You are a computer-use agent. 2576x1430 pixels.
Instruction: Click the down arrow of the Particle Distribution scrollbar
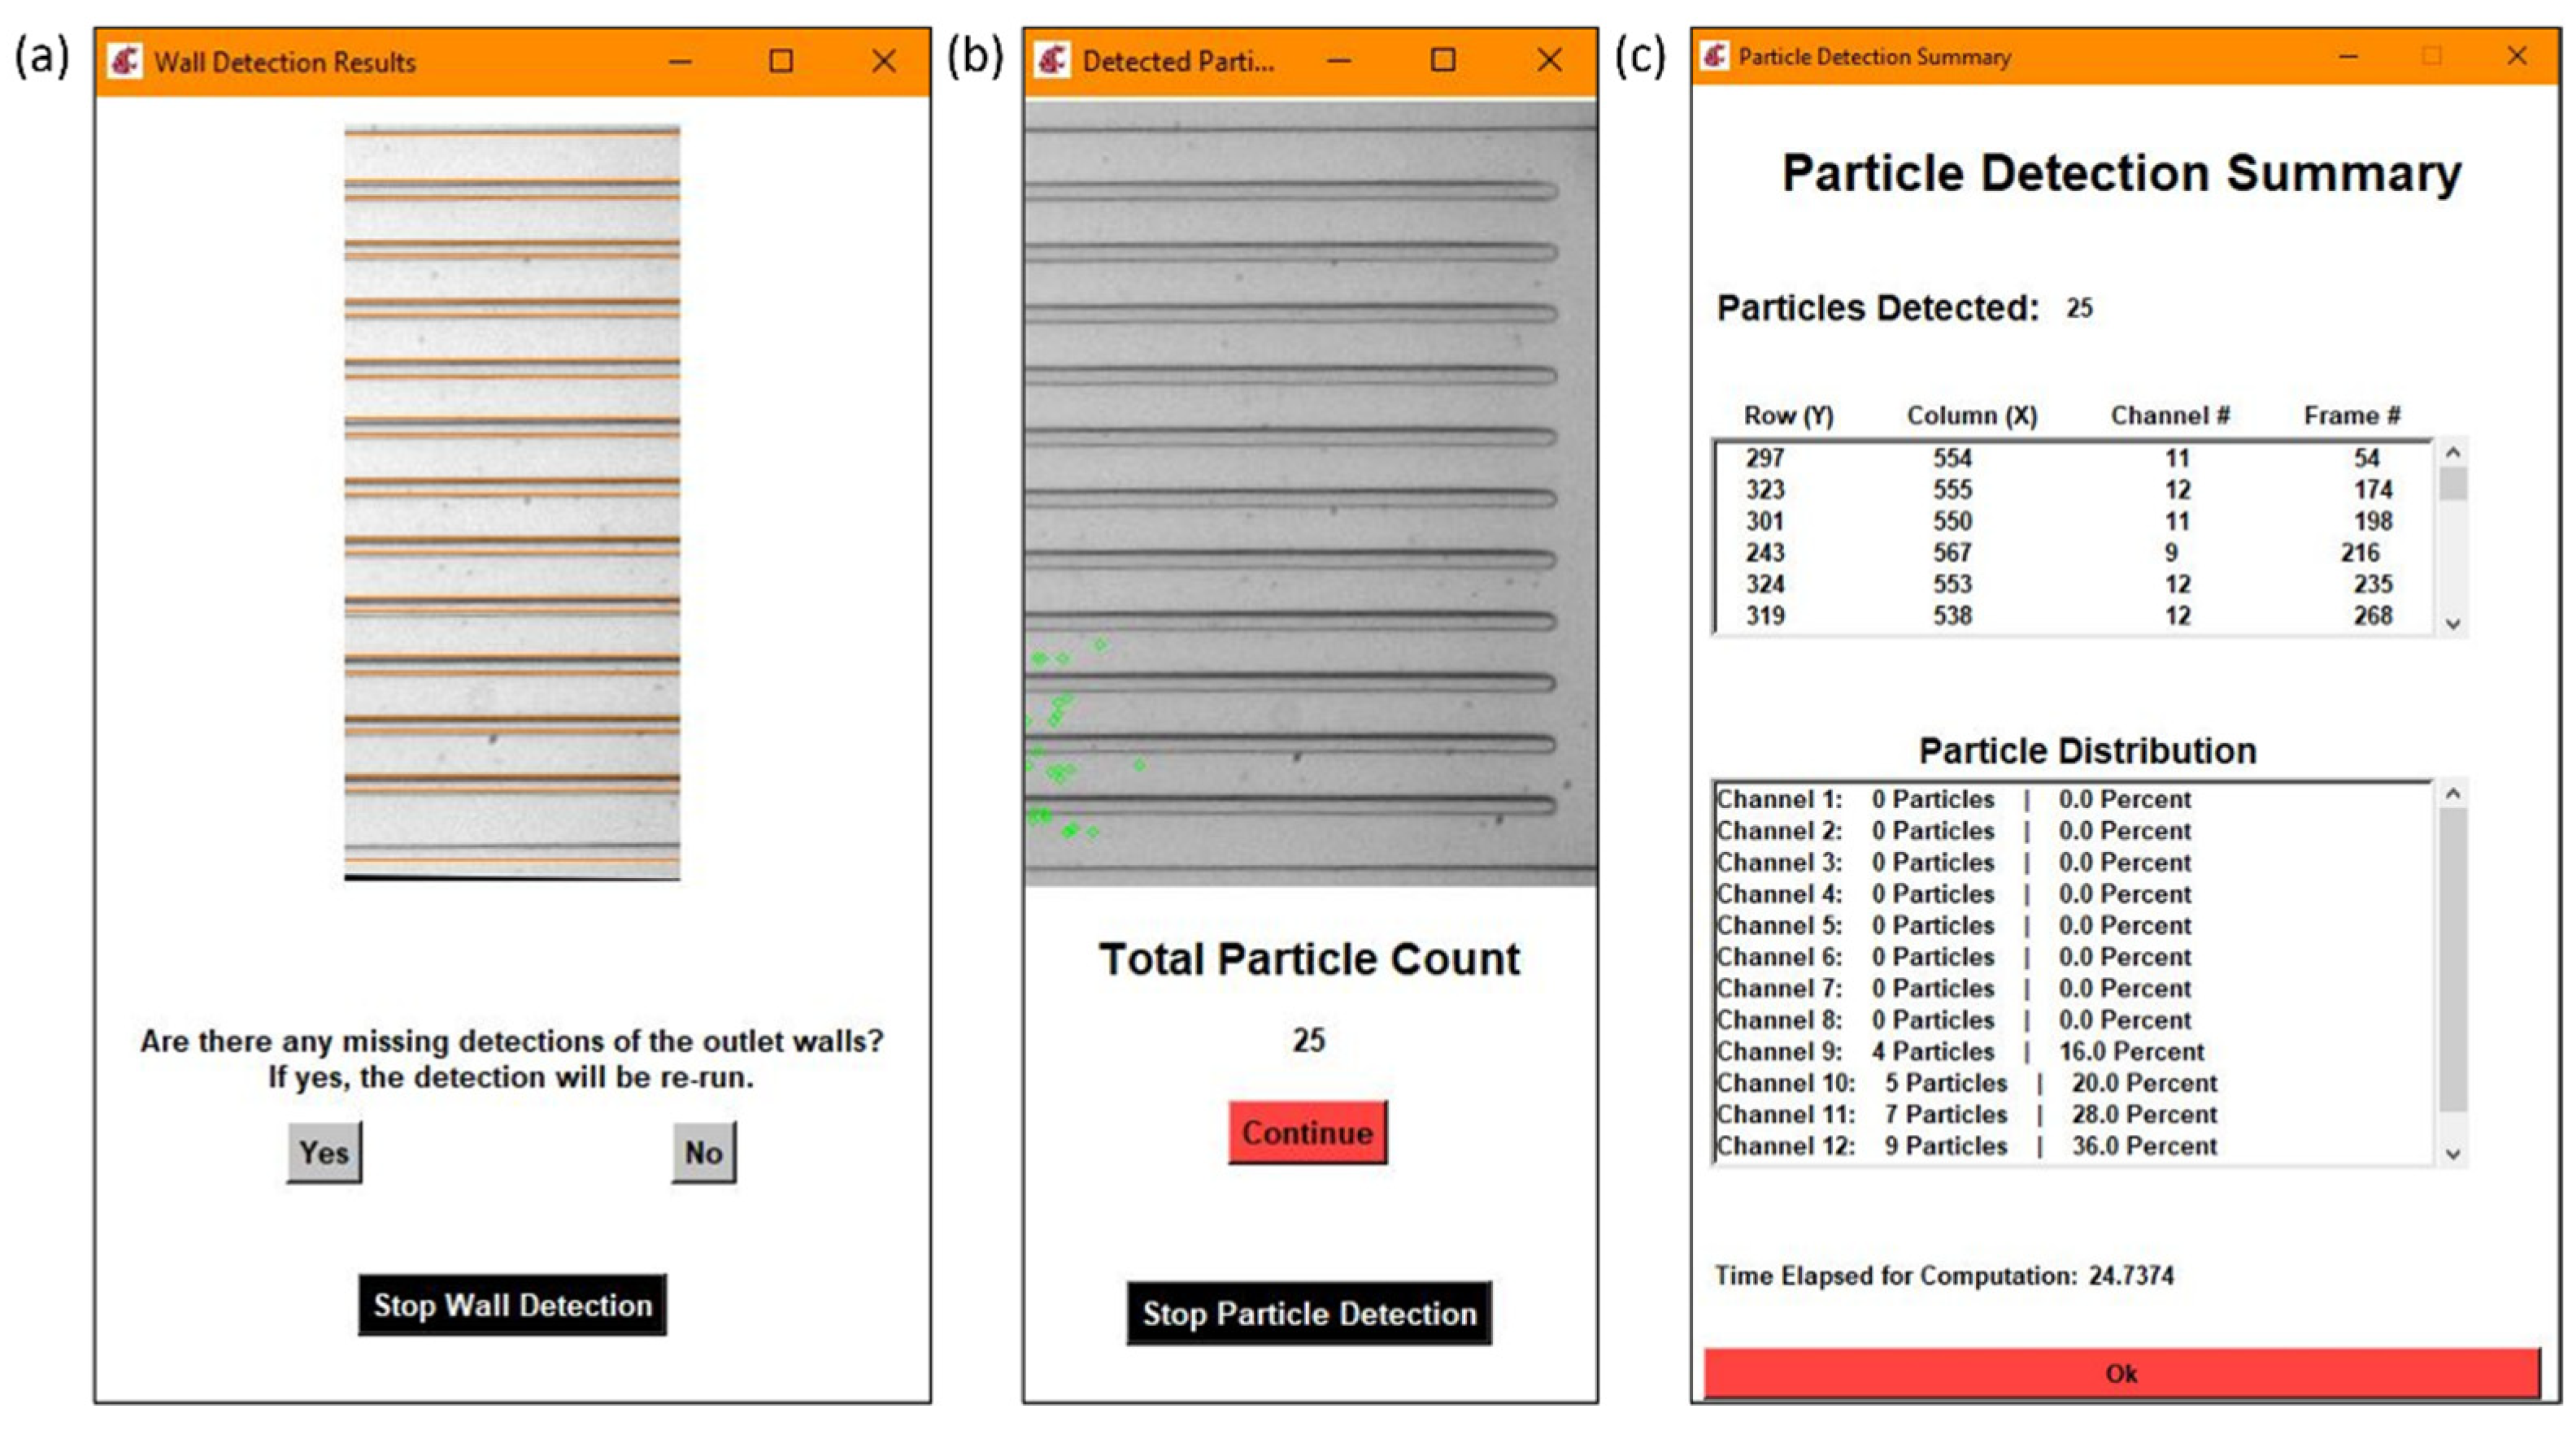[x=2453, y=1153]
